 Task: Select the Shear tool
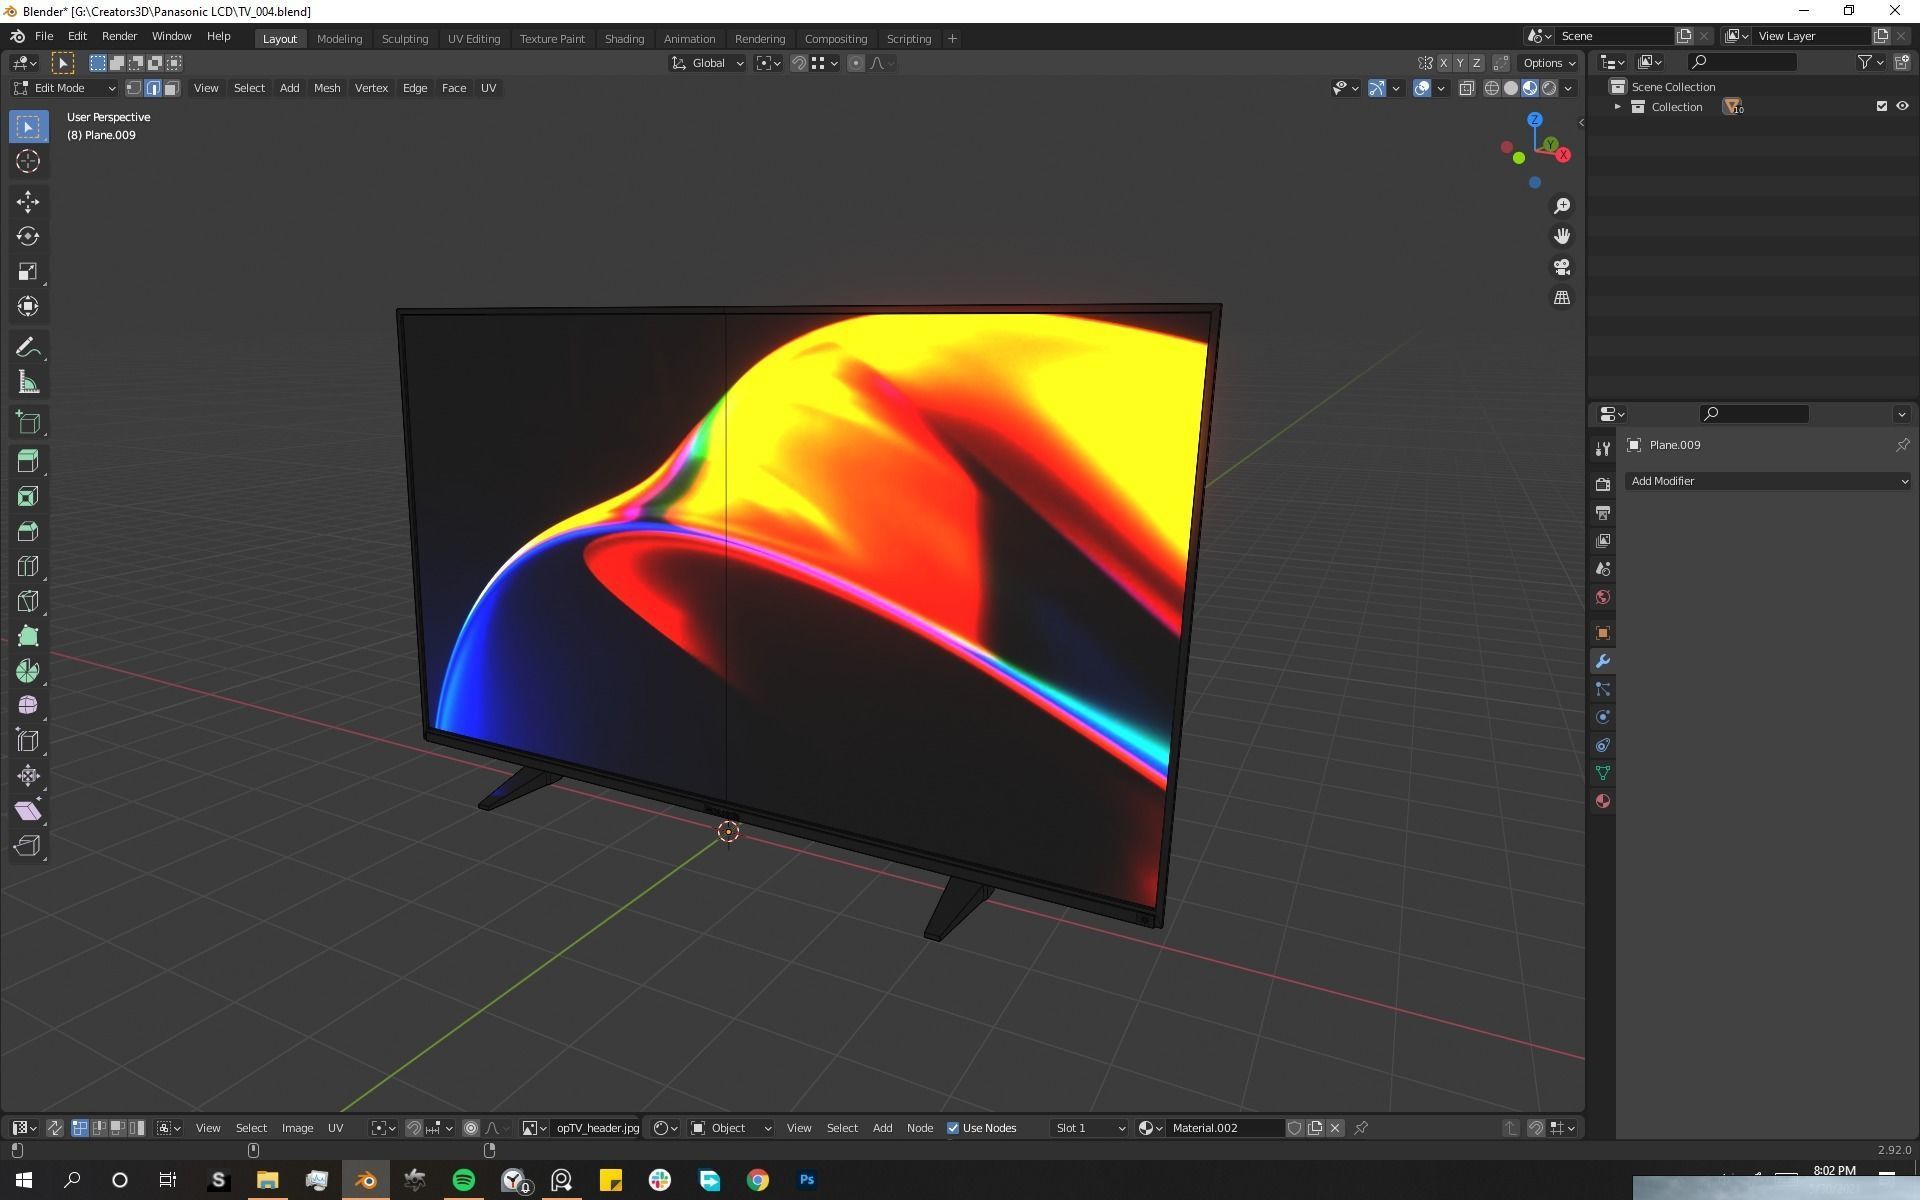28,810
